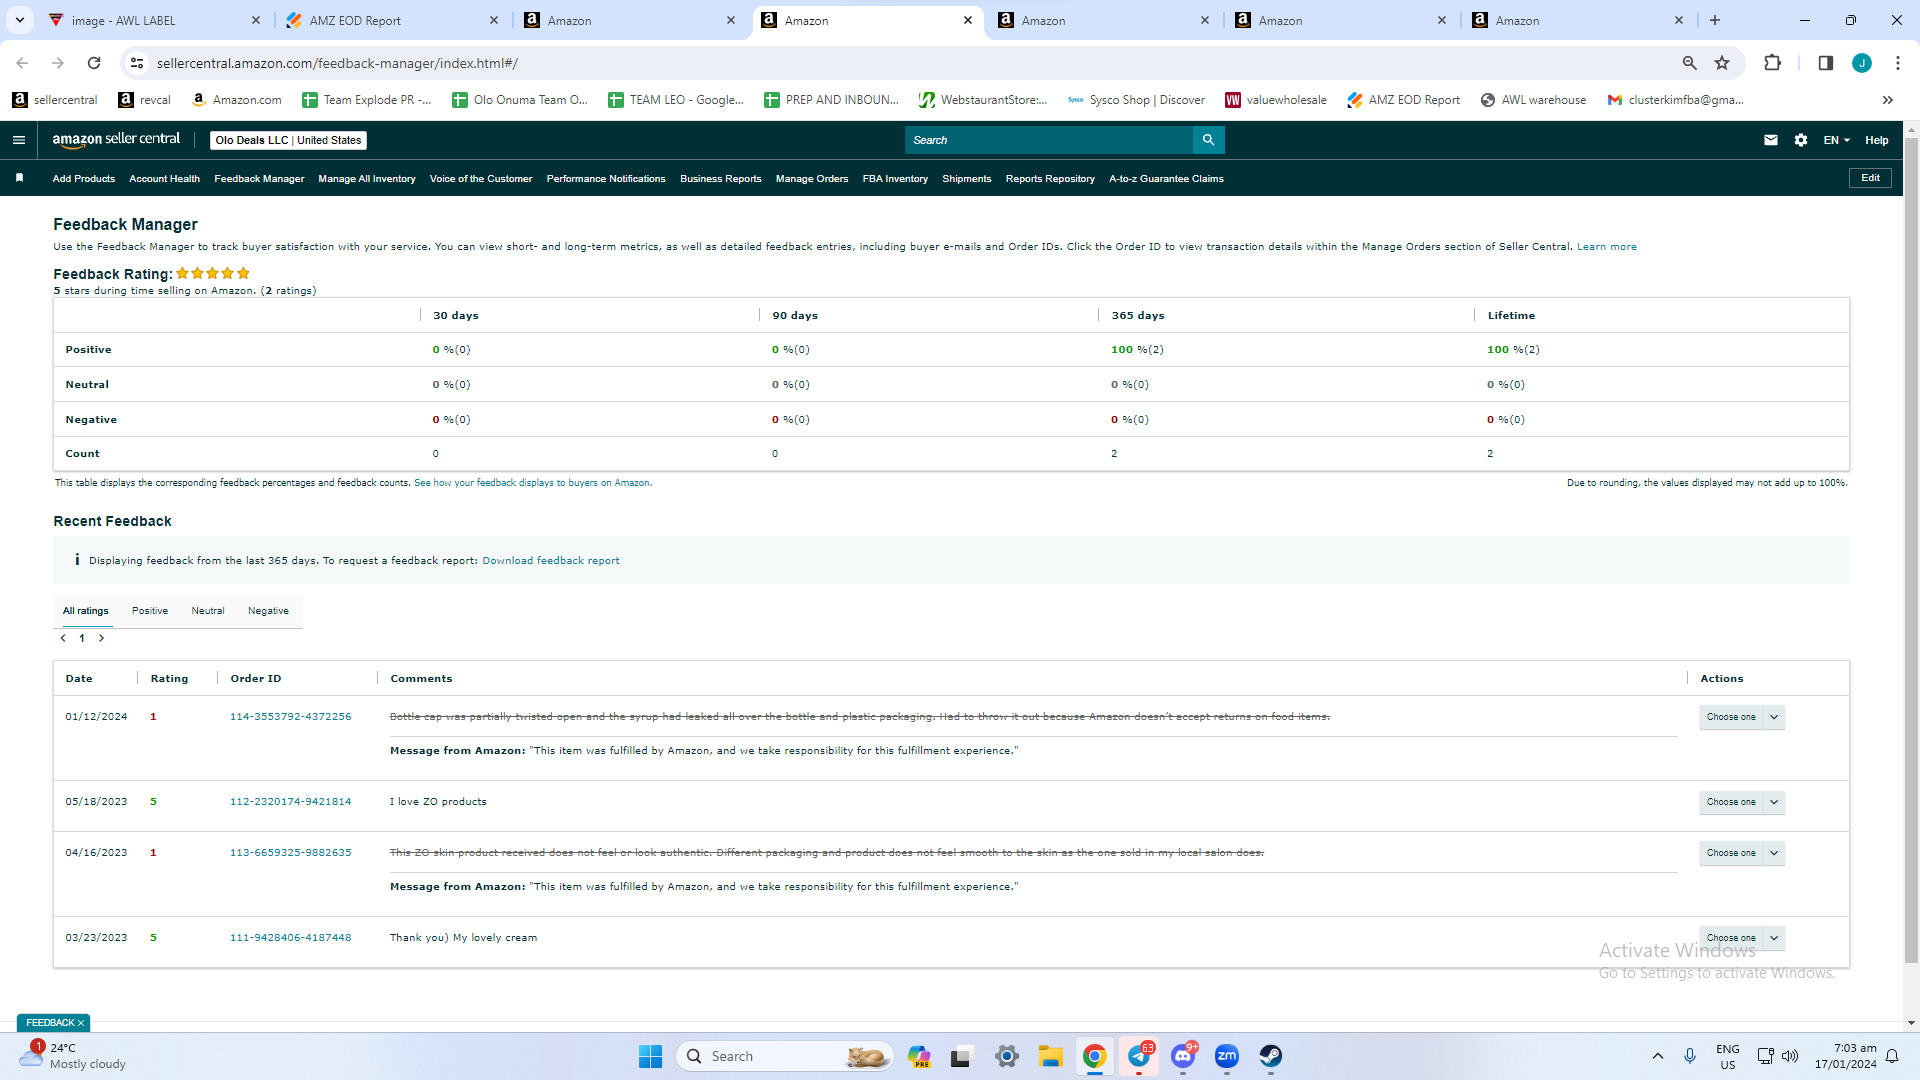Switch to the image - AWL LABEL browser tab
This screenshot has height=1080, width=1920.
tap(153, 20)
